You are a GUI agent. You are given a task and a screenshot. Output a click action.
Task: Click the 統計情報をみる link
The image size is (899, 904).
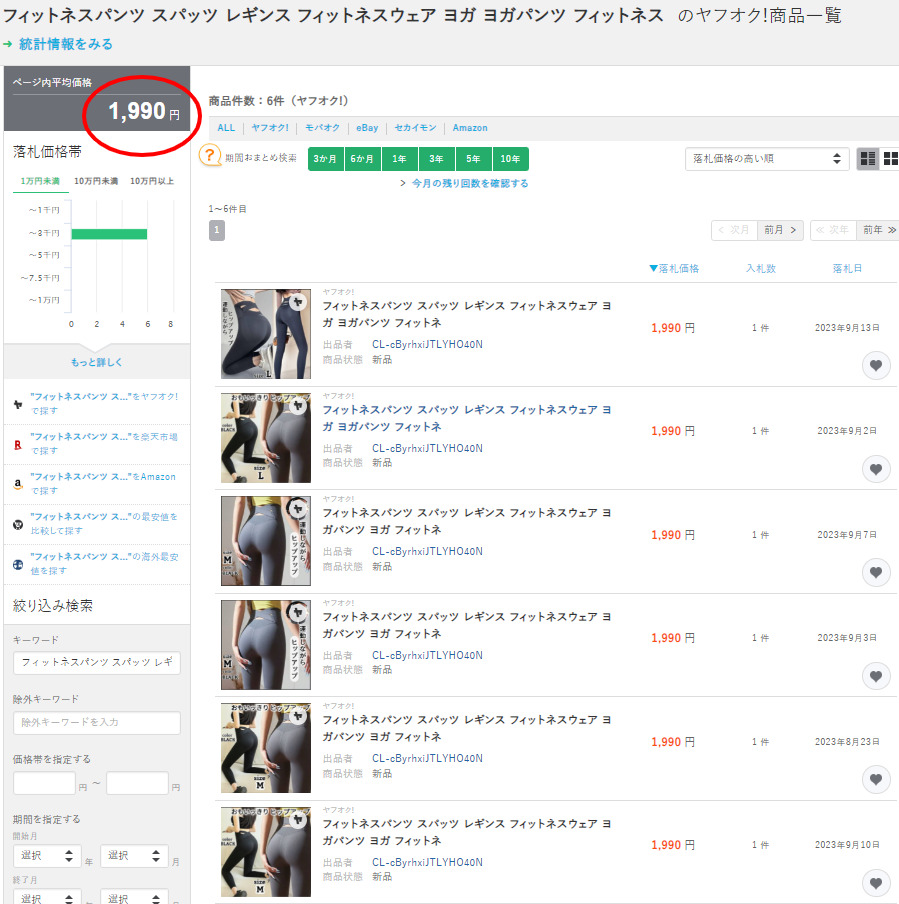[x=65, y=44]
